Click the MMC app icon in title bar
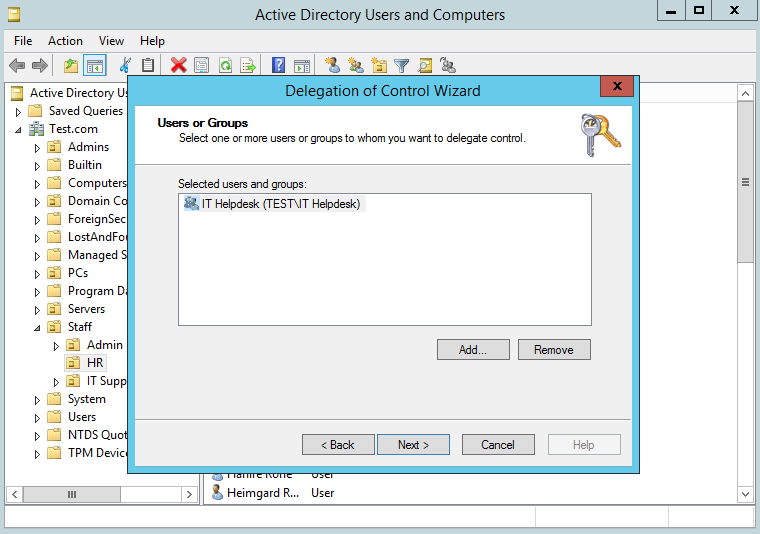Image resolution: width=760 pixels, height=534 pixels. 14,15
